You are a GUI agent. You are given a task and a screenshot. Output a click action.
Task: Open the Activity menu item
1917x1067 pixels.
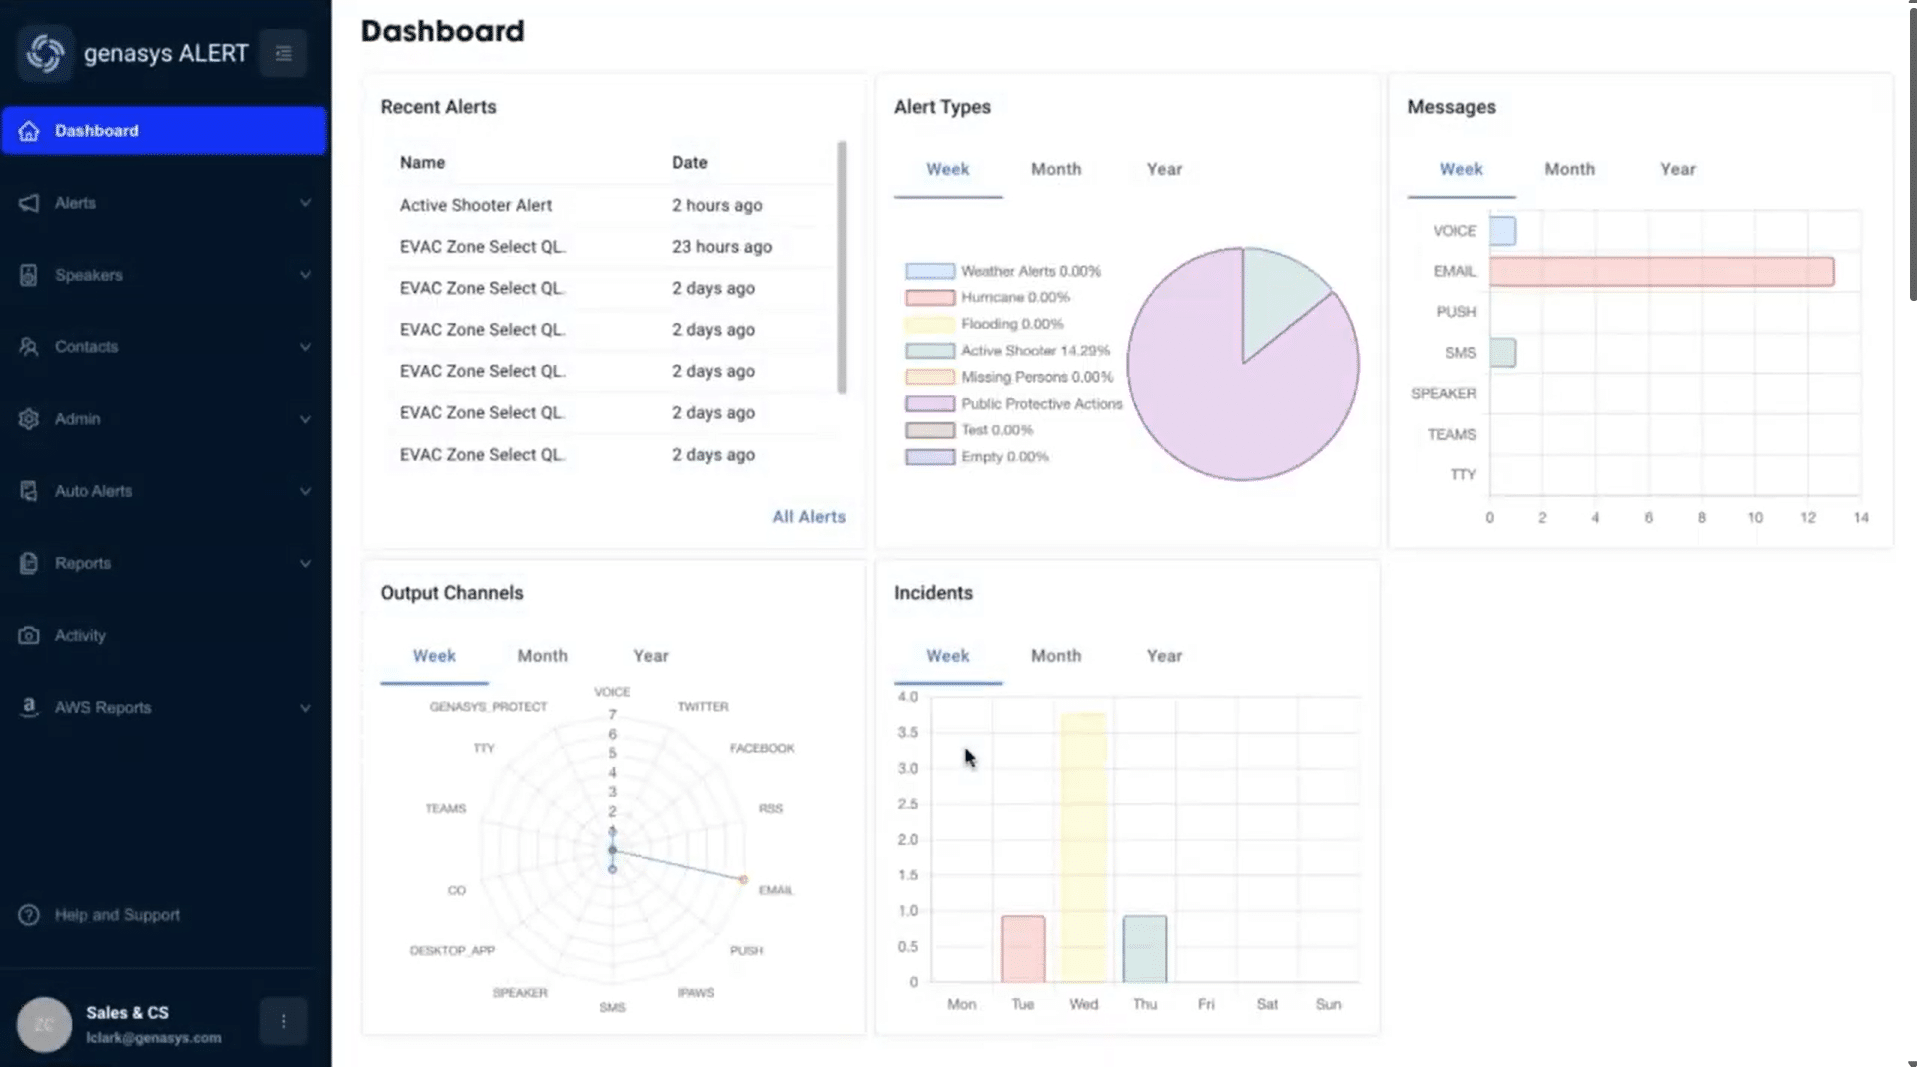pos(164,635)
